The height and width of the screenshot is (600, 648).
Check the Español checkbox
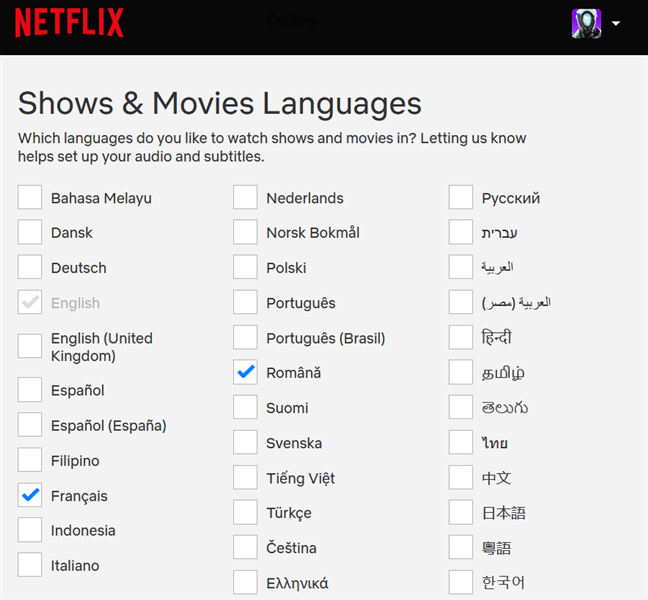pos(30,389)
